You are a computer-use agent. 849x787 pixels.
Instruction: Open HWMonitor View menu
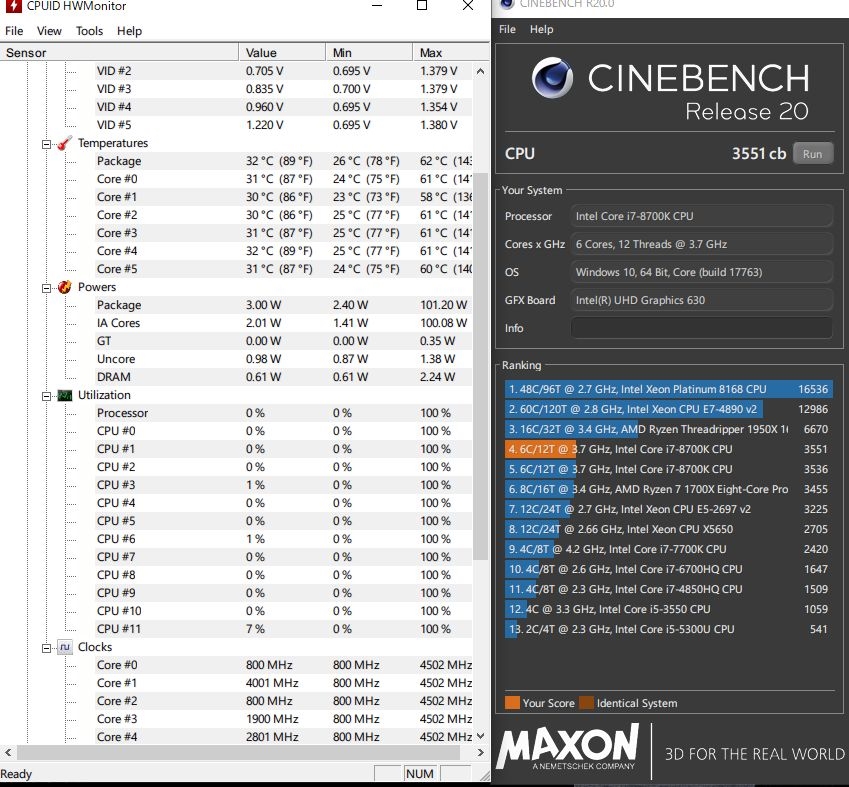point(49,31)
